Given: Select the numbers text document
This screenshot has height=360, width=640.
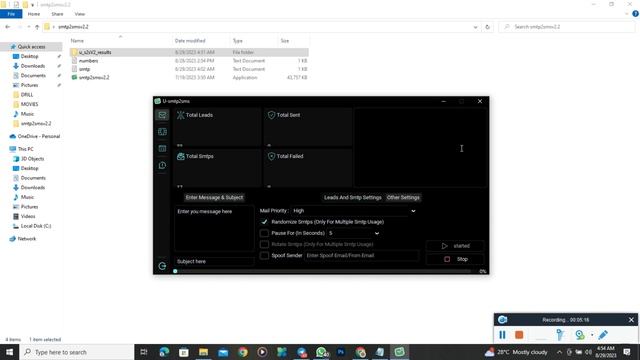Looking at the screenshot, I should tap(88, 61).
